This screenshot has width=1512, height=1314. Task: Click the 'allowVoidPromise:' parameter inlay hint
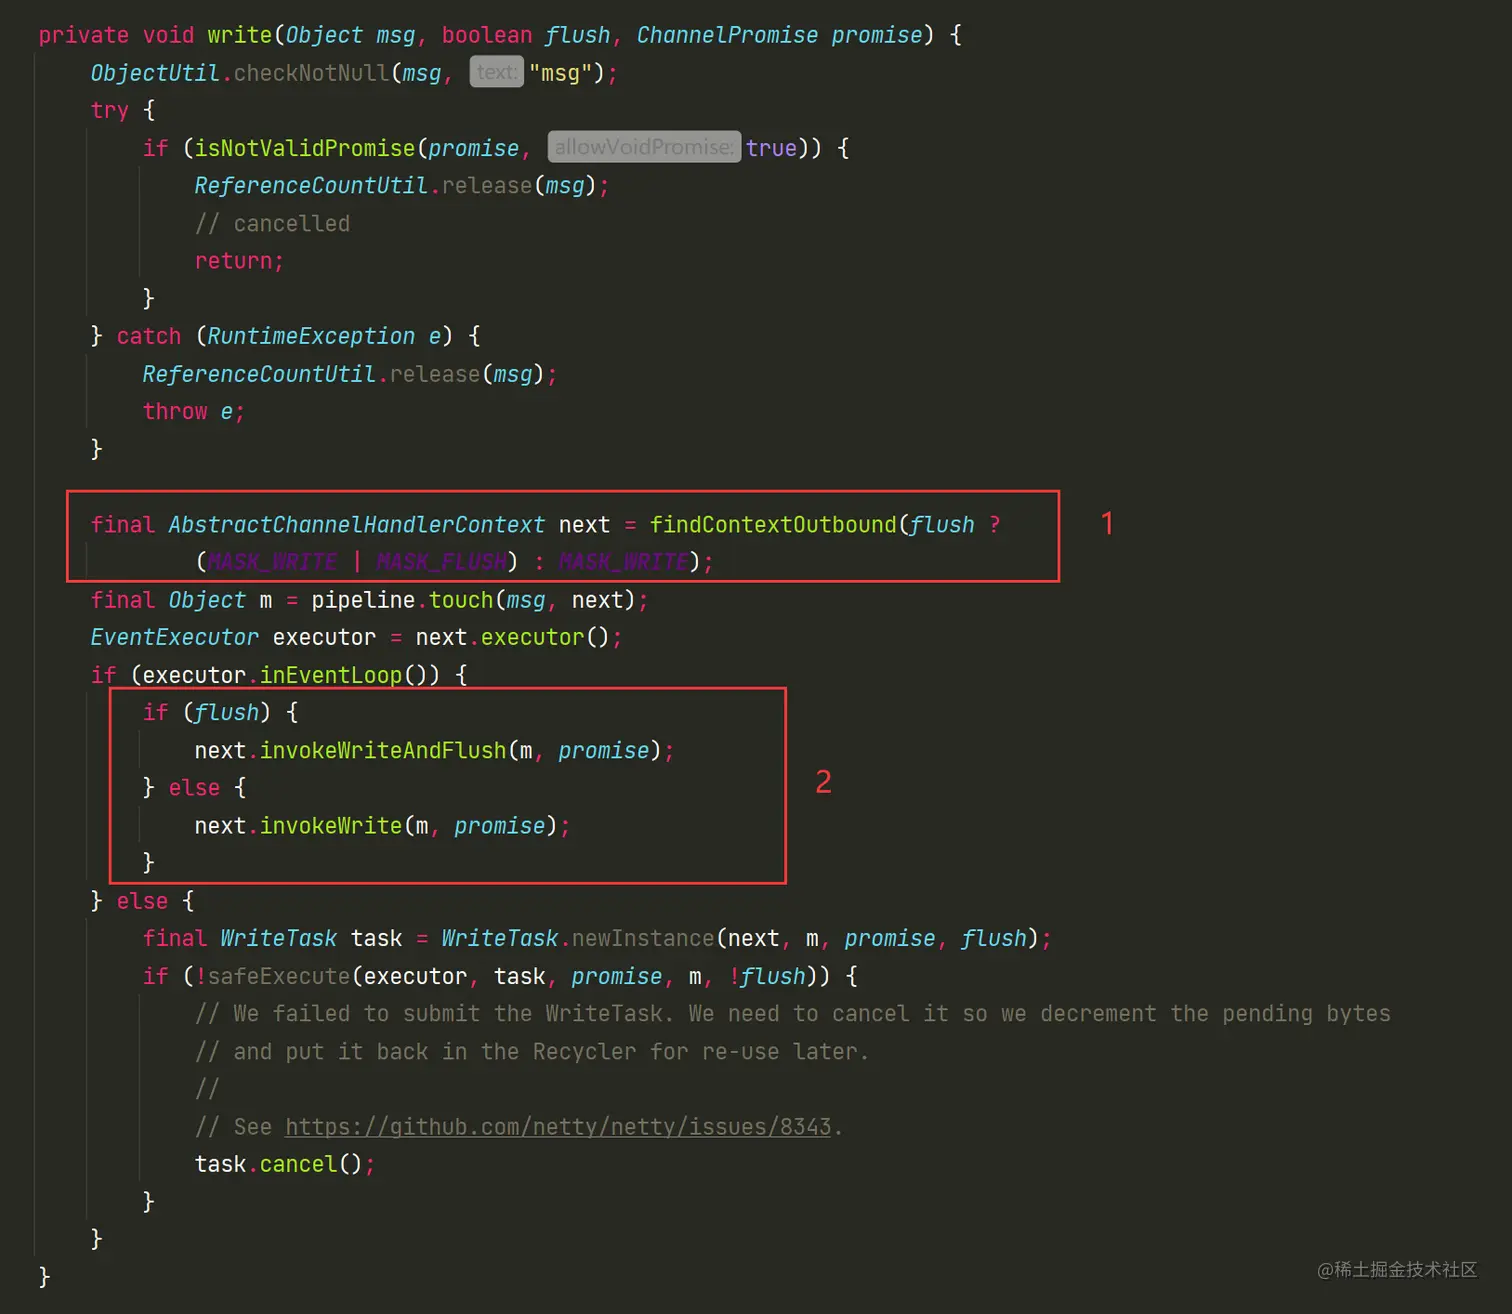(x=644, y=147)
